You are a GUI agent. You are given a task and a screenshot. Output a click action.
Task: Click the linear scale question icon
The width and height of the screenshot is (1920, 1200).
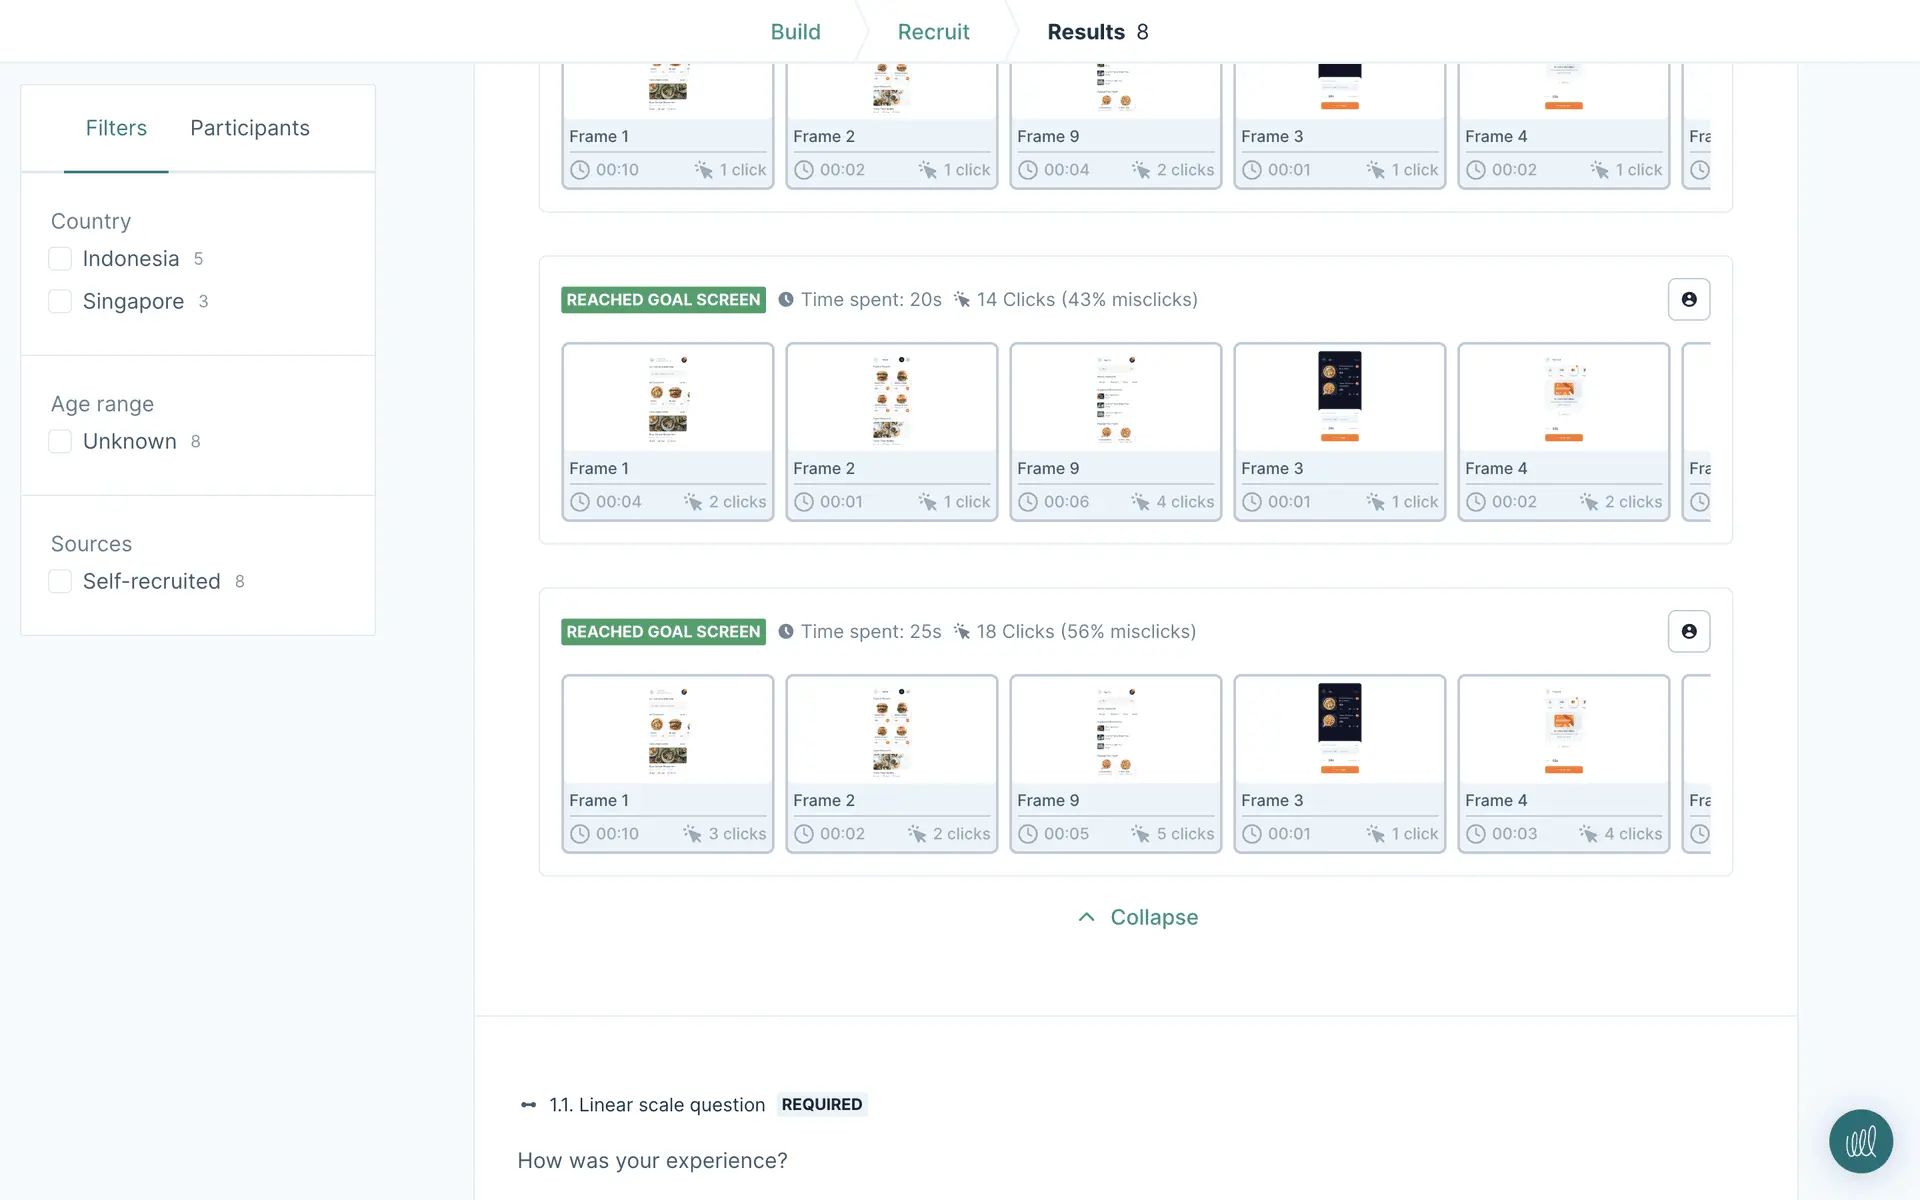tap(528, 1105)
